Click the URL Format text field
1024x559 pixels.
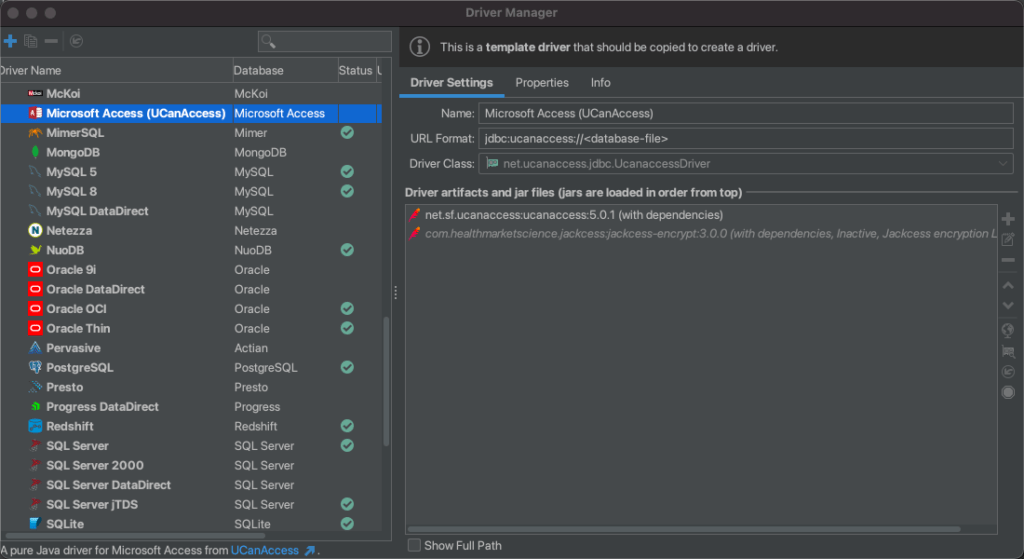745,139
